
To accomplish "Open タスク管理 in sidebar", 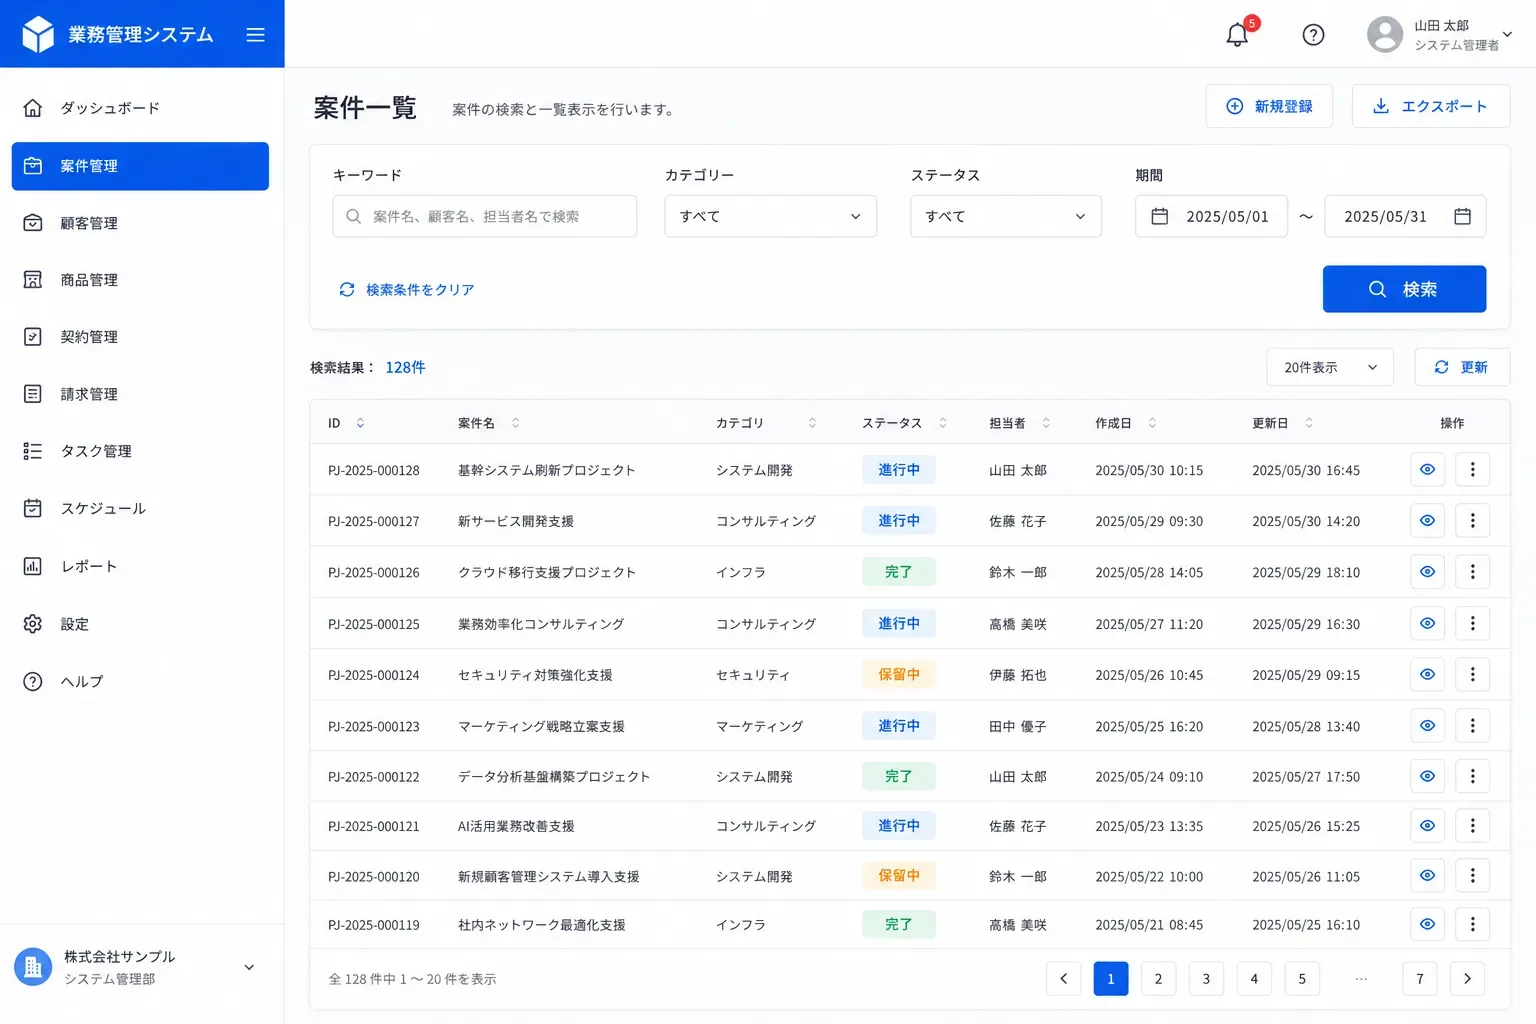I will 140,451.
